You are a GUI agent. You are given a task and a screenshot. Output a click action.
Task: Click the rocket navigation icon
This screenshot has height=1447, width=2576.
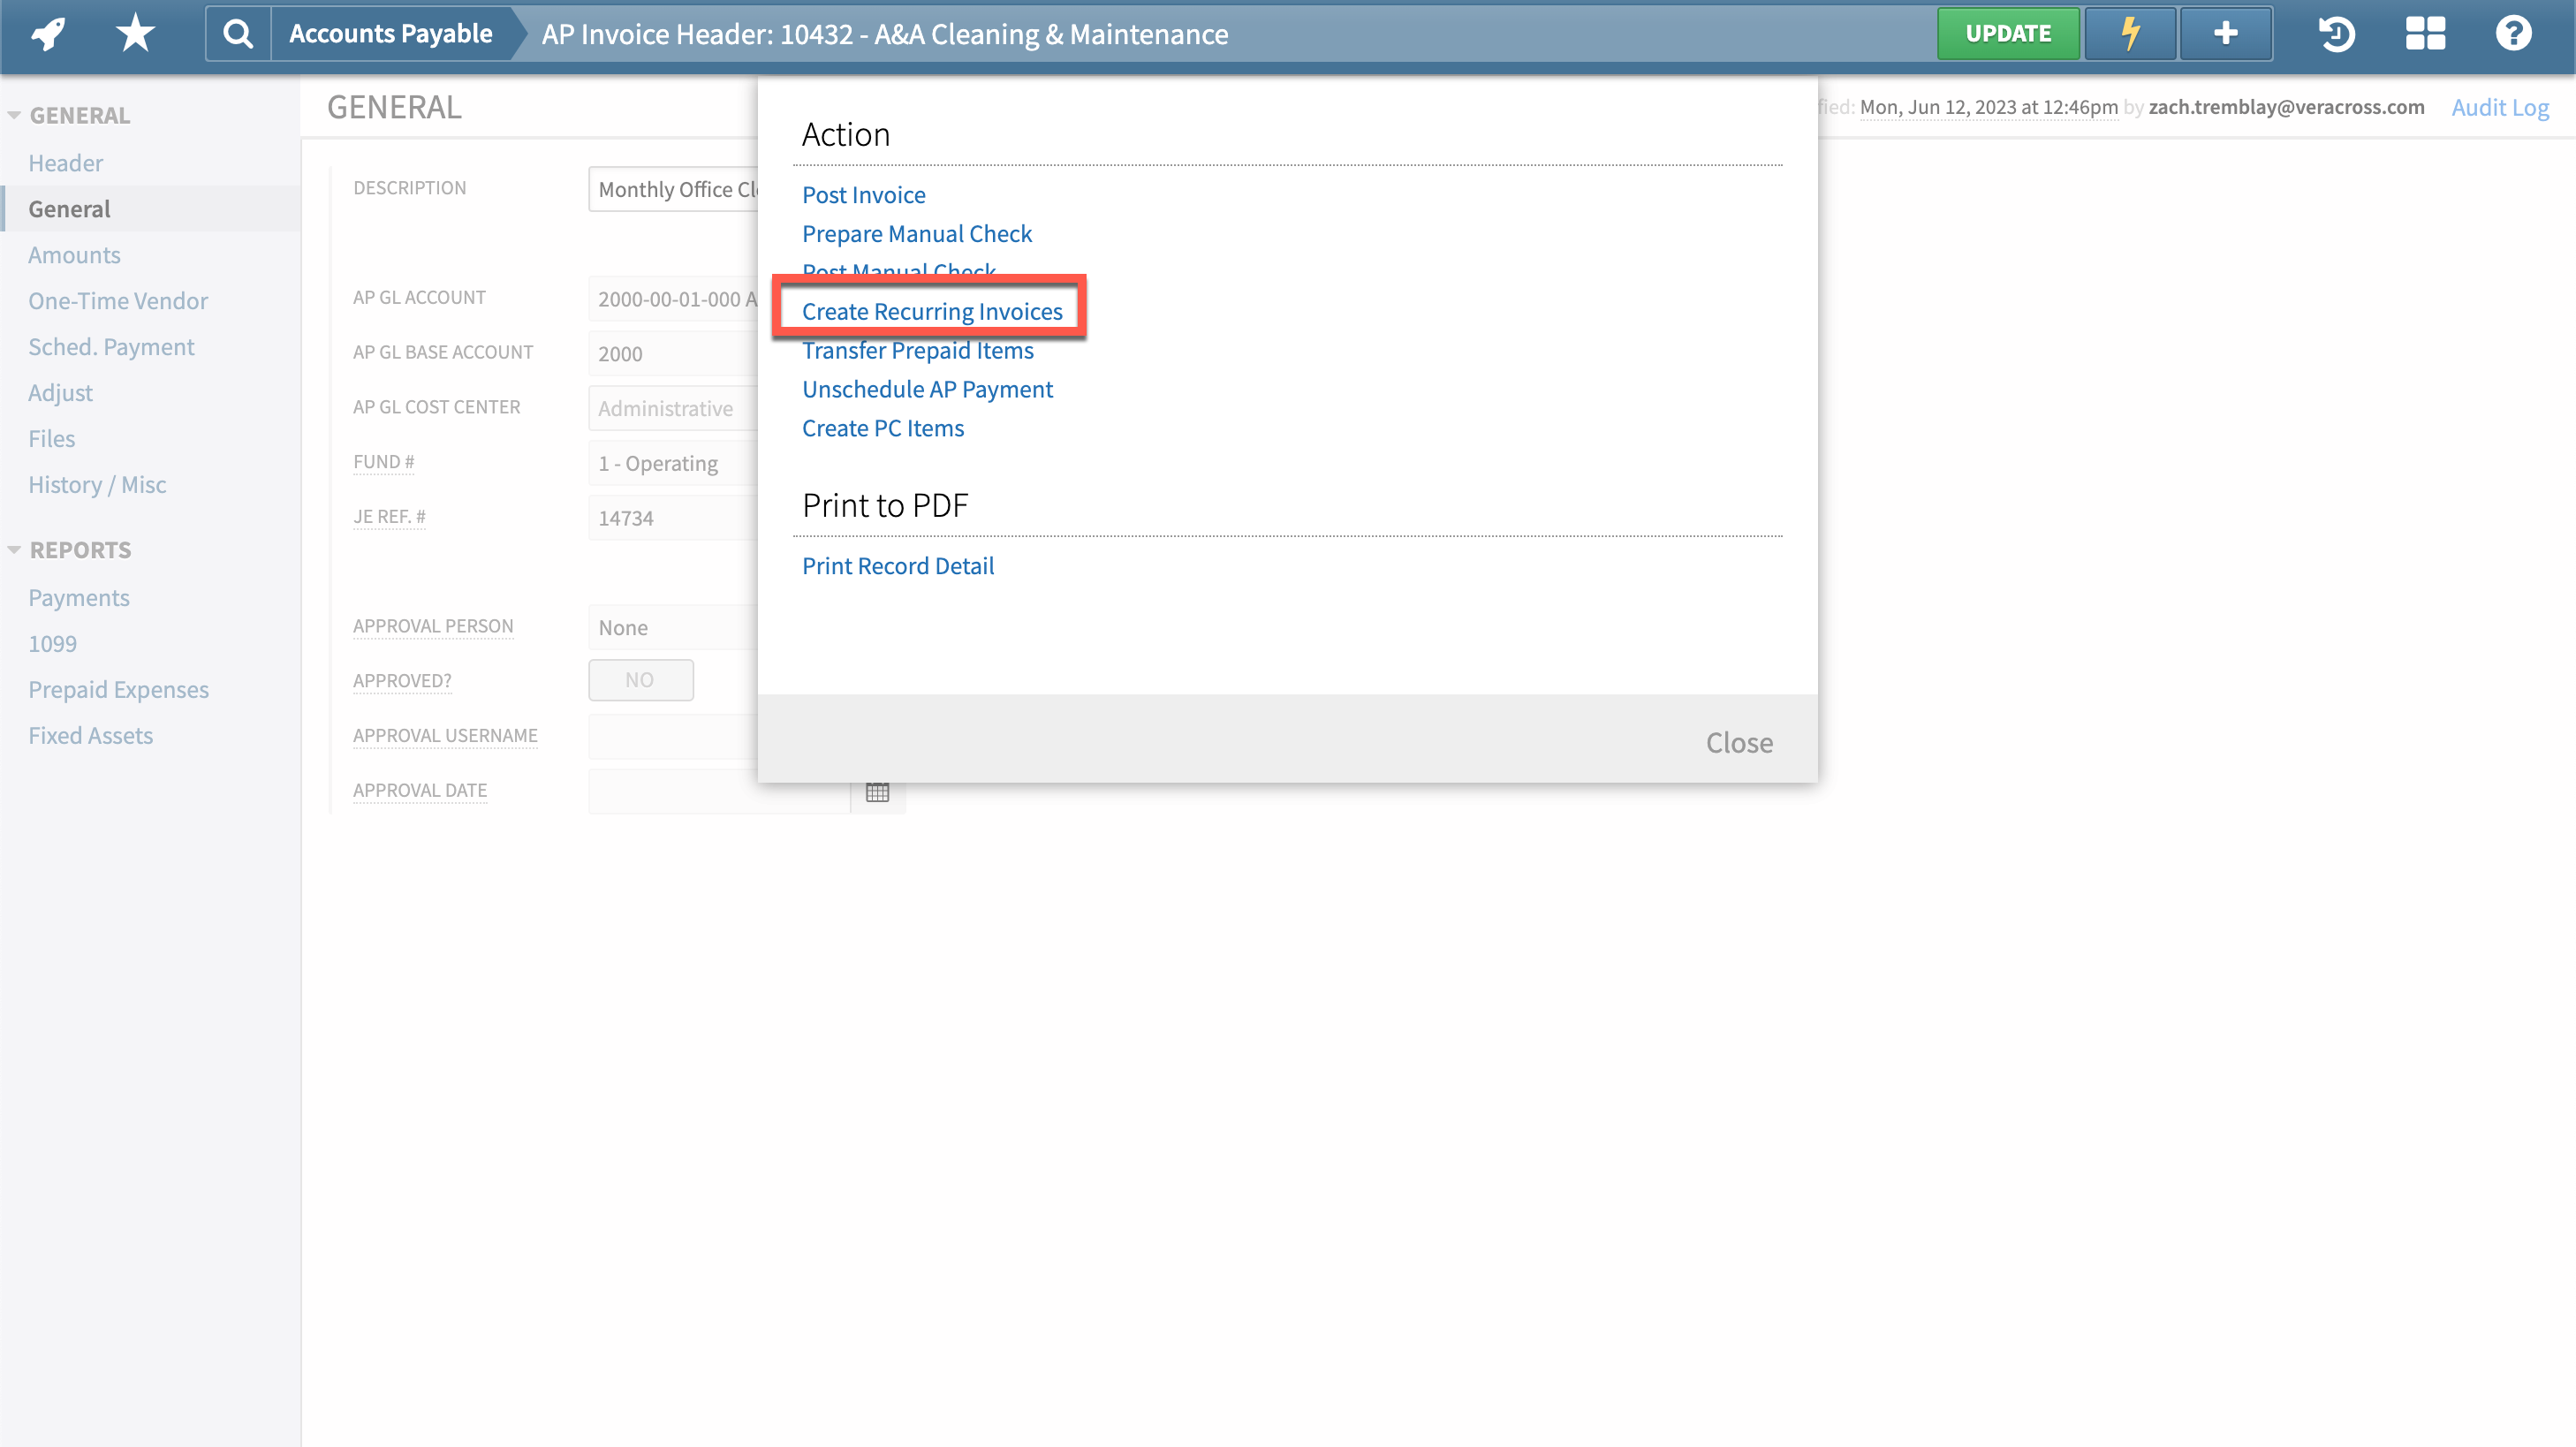[46, 33]
